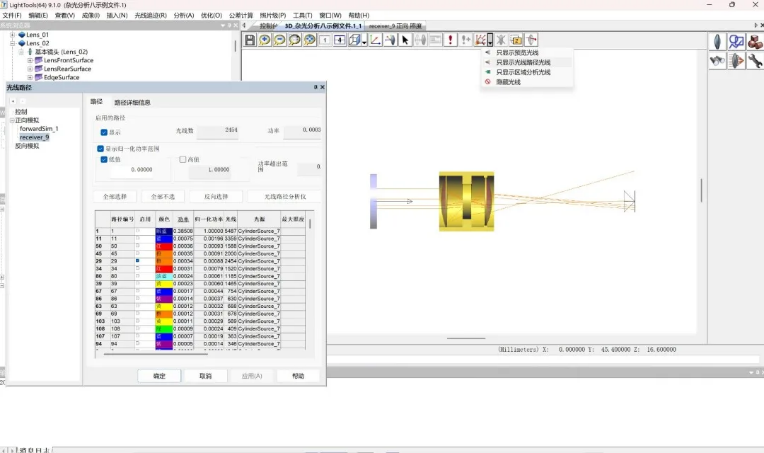
Task: Click the red exclamation mark icon
Action: 451,40
